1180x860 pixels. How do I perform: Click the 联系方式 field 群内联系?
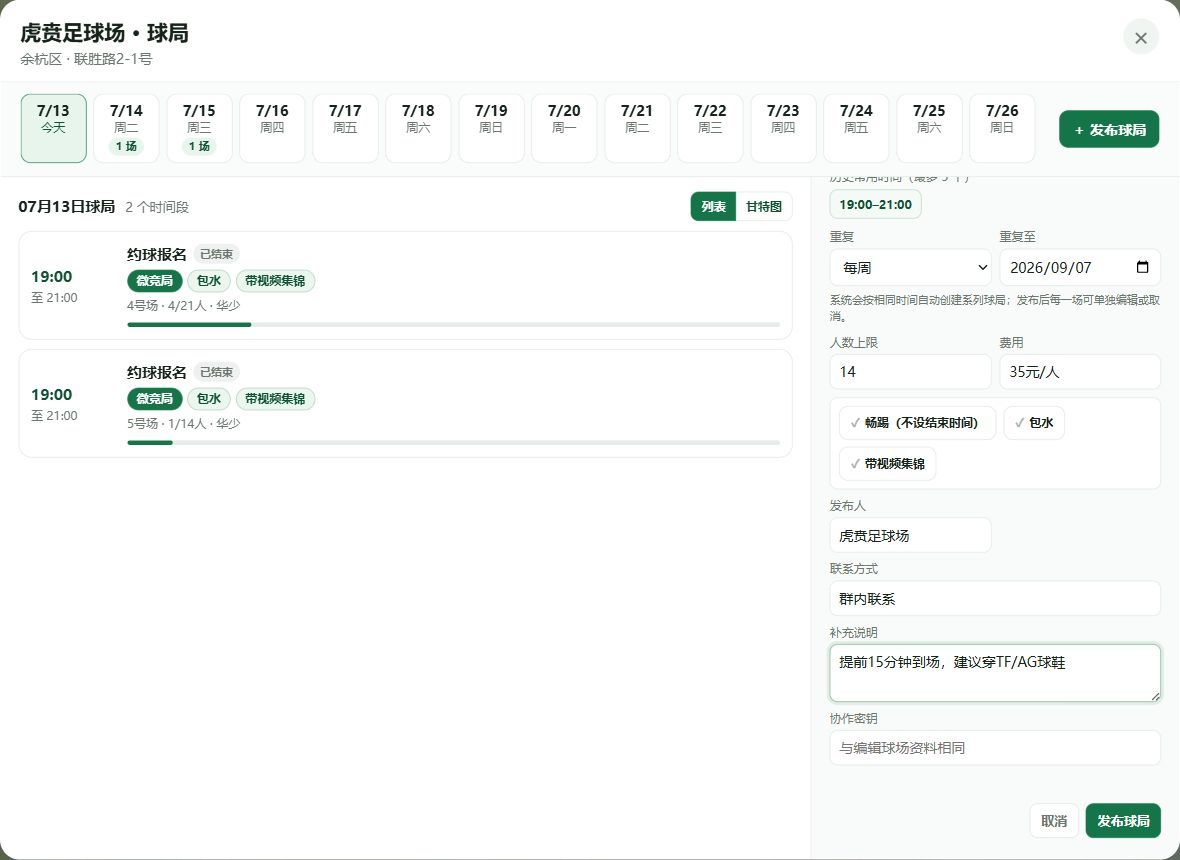pos(995,599)
